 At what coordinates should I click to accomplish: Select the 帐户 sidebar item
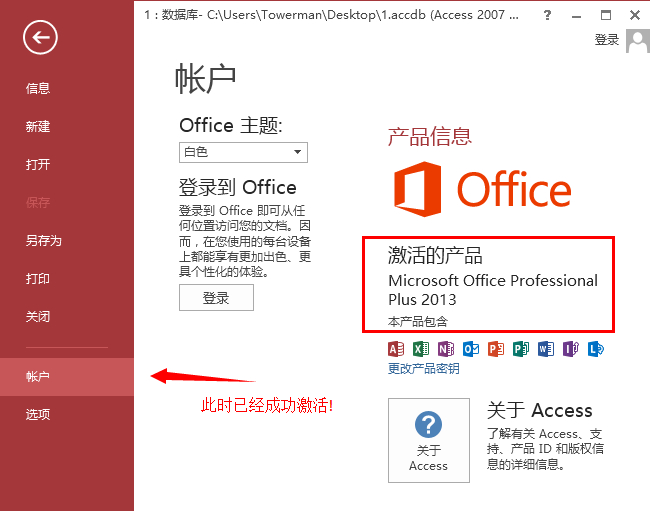coord(67,377)
